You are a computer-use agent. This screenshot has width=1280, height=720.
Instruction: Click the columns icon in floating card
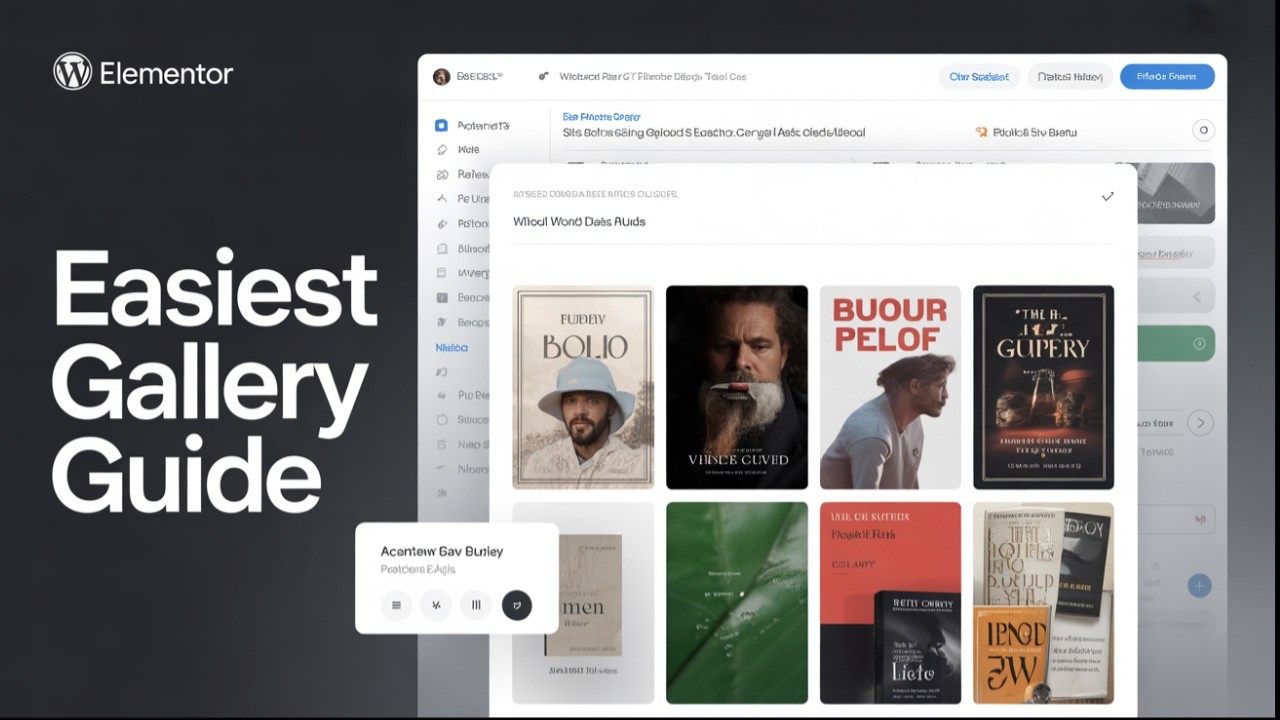point(476,605)
